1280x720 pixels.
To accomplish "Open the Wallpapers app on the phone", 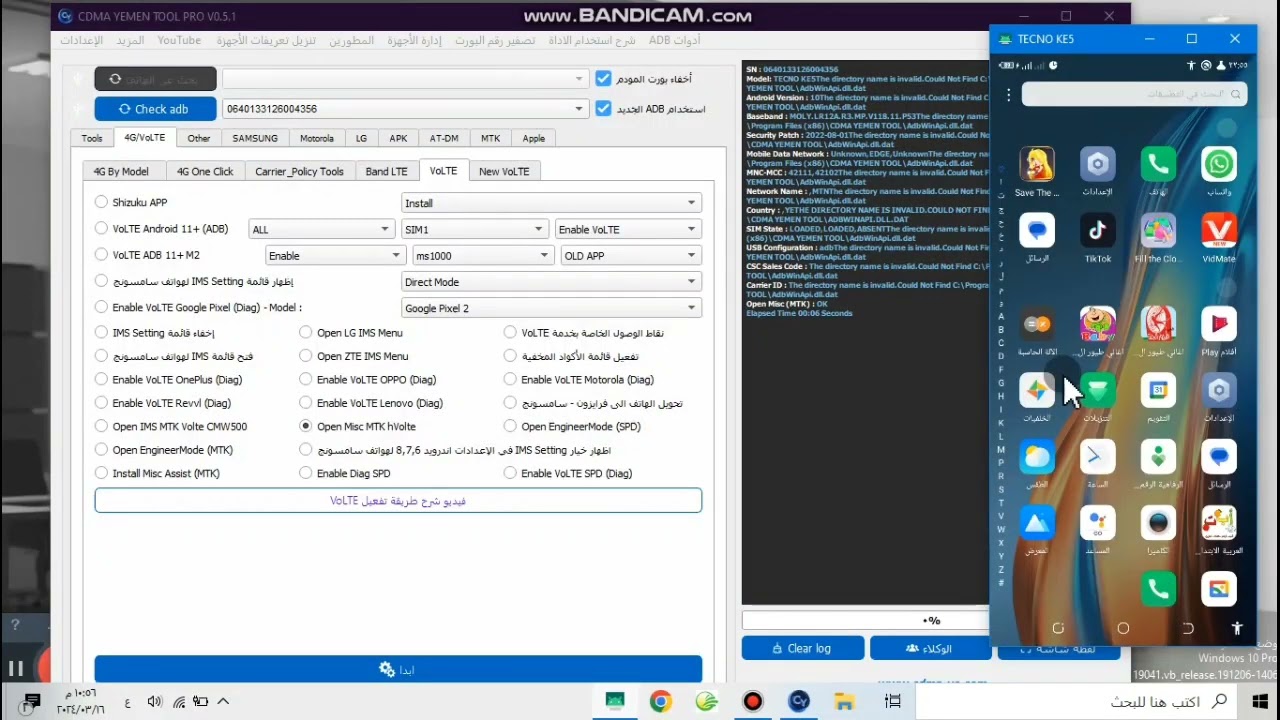I will coord(1037,390).
